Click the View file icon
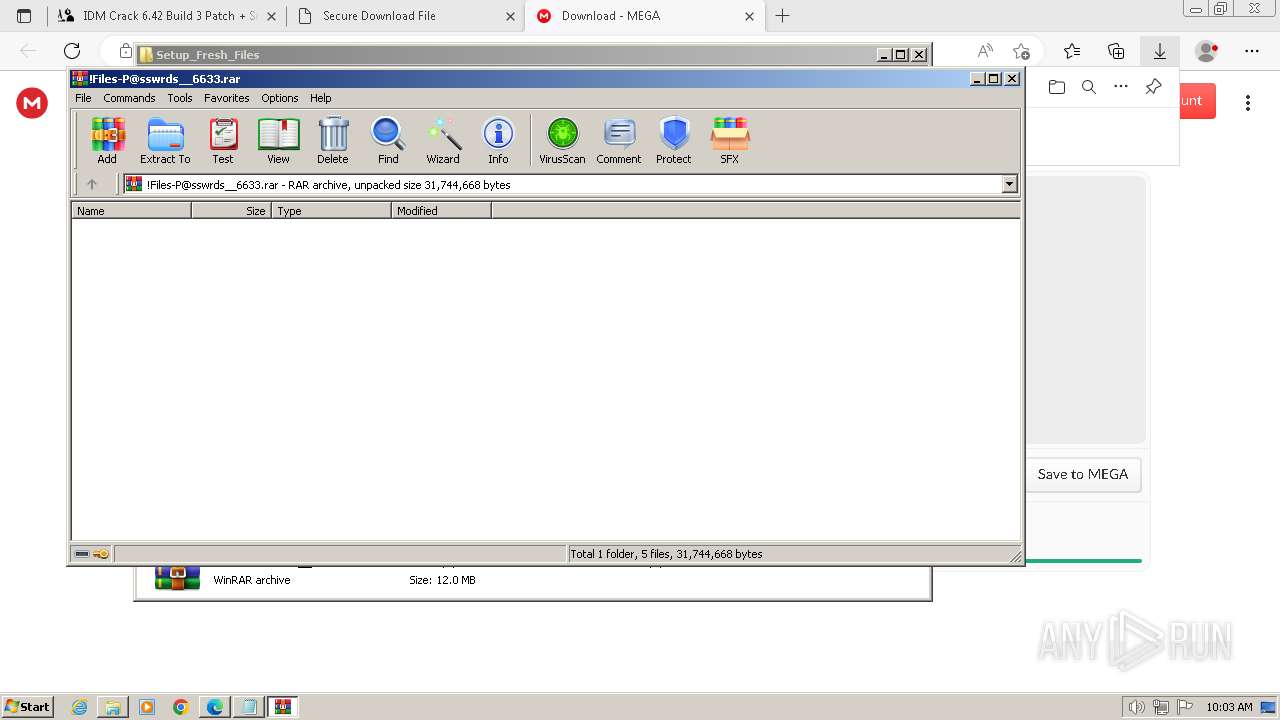1280x720 pixels. [x=278, y=140]
